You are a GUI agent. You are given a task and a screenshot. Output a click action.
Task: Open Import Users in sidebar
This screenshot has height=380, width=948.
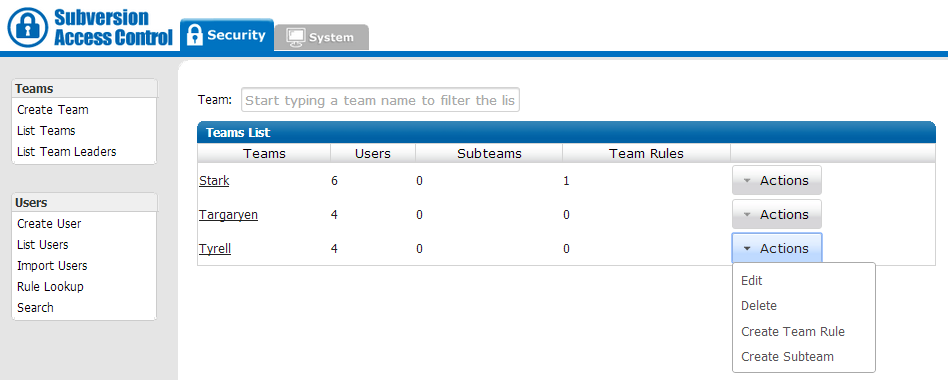coord(52,266)
